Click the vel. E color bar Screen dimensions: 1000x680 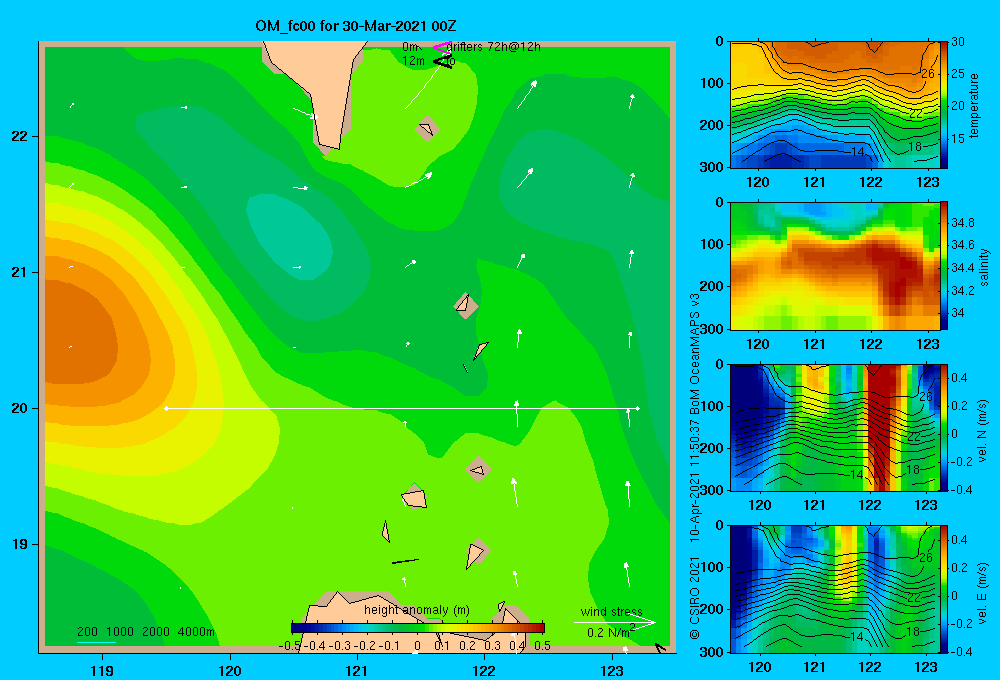point(944,589)
